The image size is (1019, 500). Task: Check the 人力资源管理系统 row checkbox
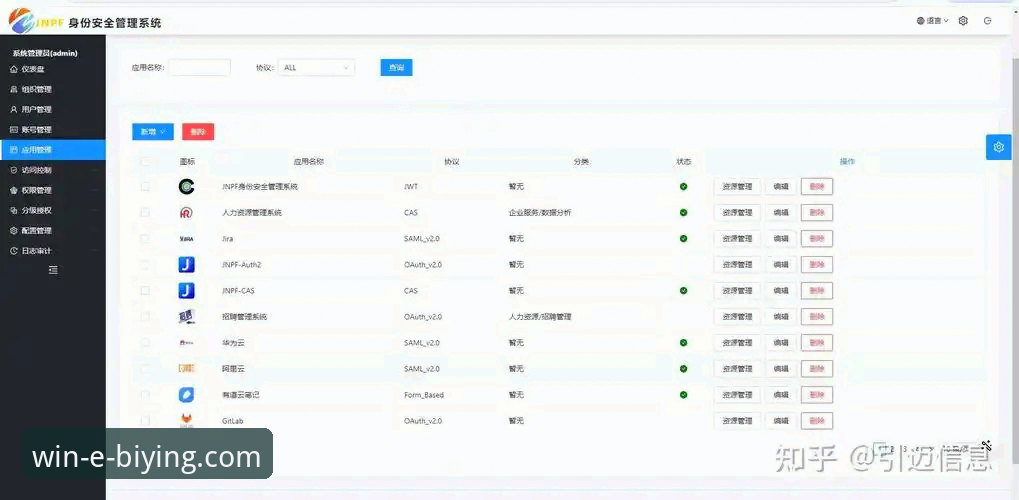click(x=145, y=213)
